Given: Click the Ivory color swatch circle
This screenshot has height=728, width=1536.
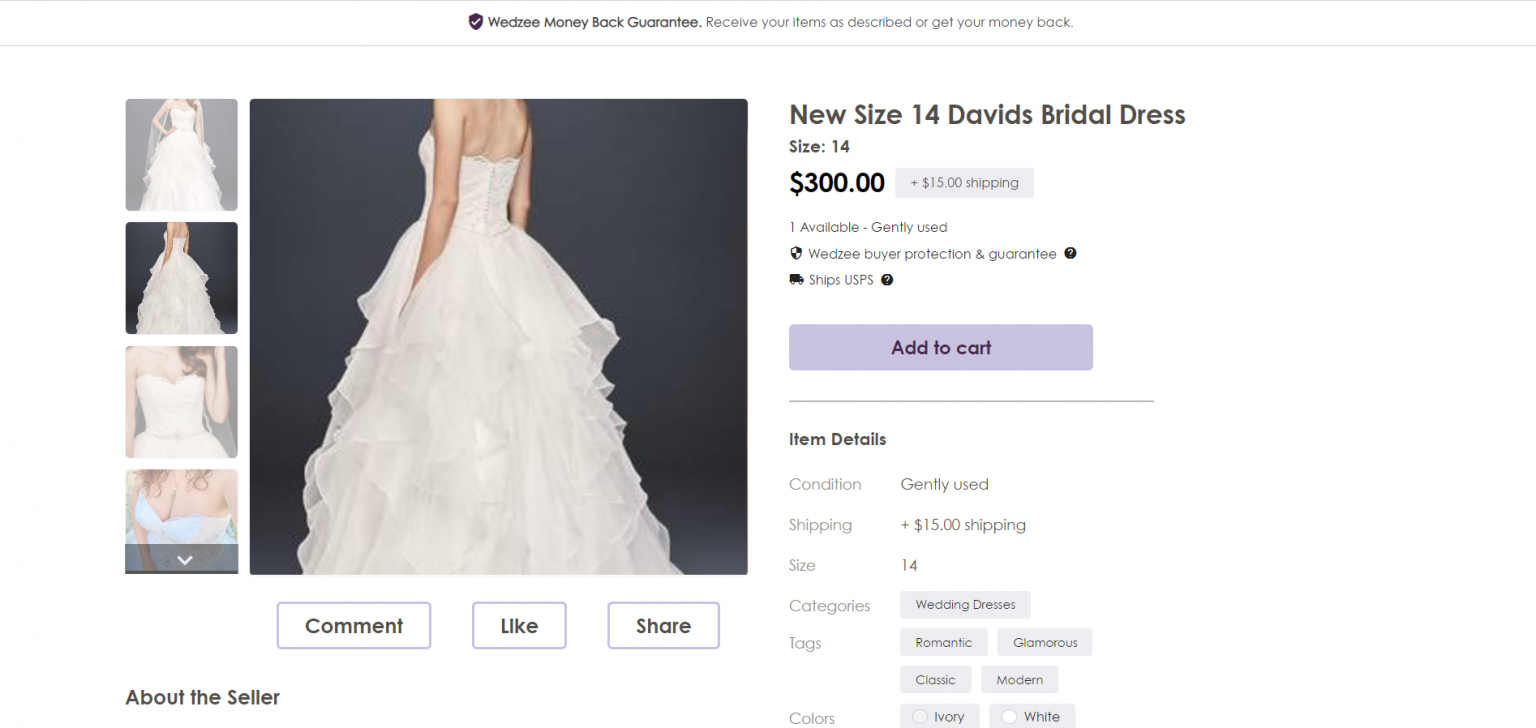Looking at the screenshot, I should [x=919, y=716].
